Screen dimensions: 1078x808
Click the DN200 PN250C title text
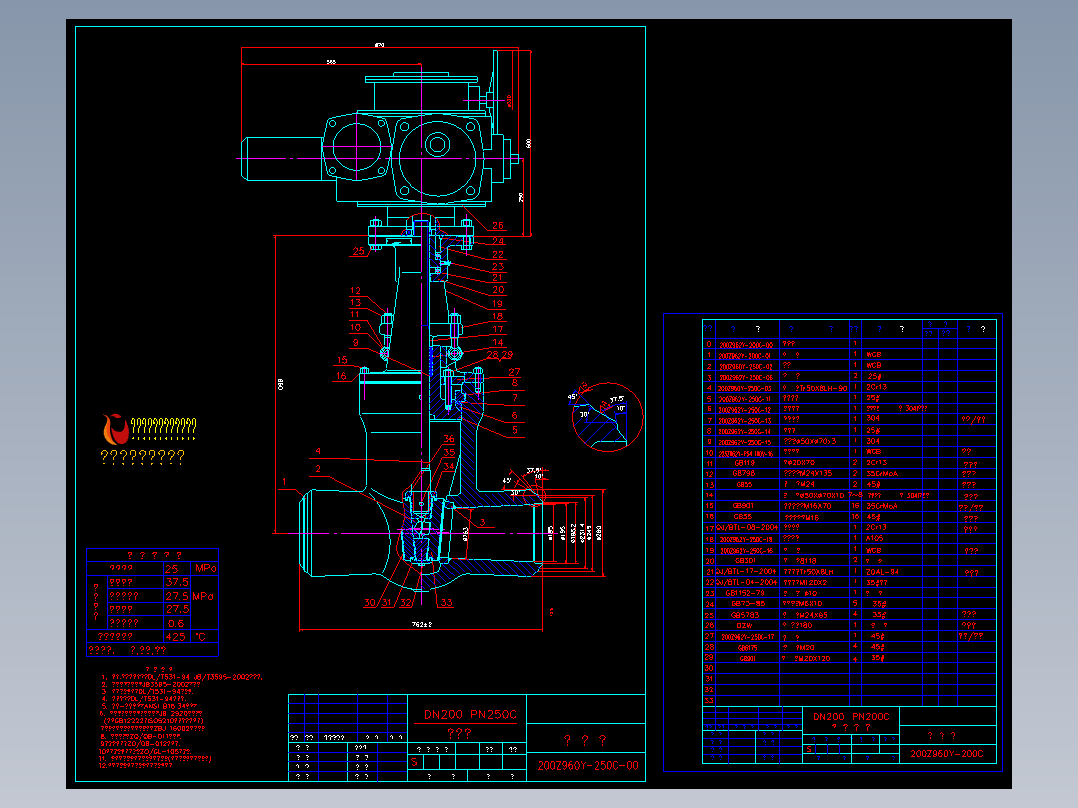coord(470,714)
